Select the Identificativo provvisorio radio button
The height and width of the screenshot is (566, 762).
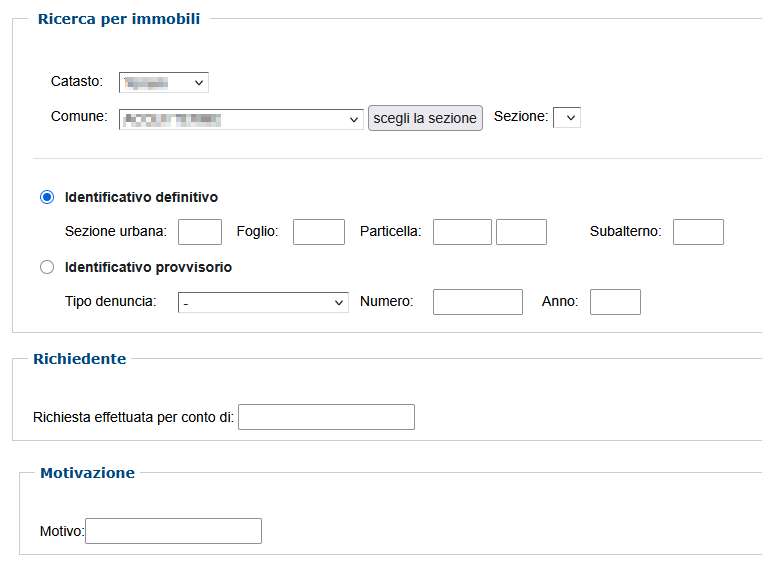point(47,267)
